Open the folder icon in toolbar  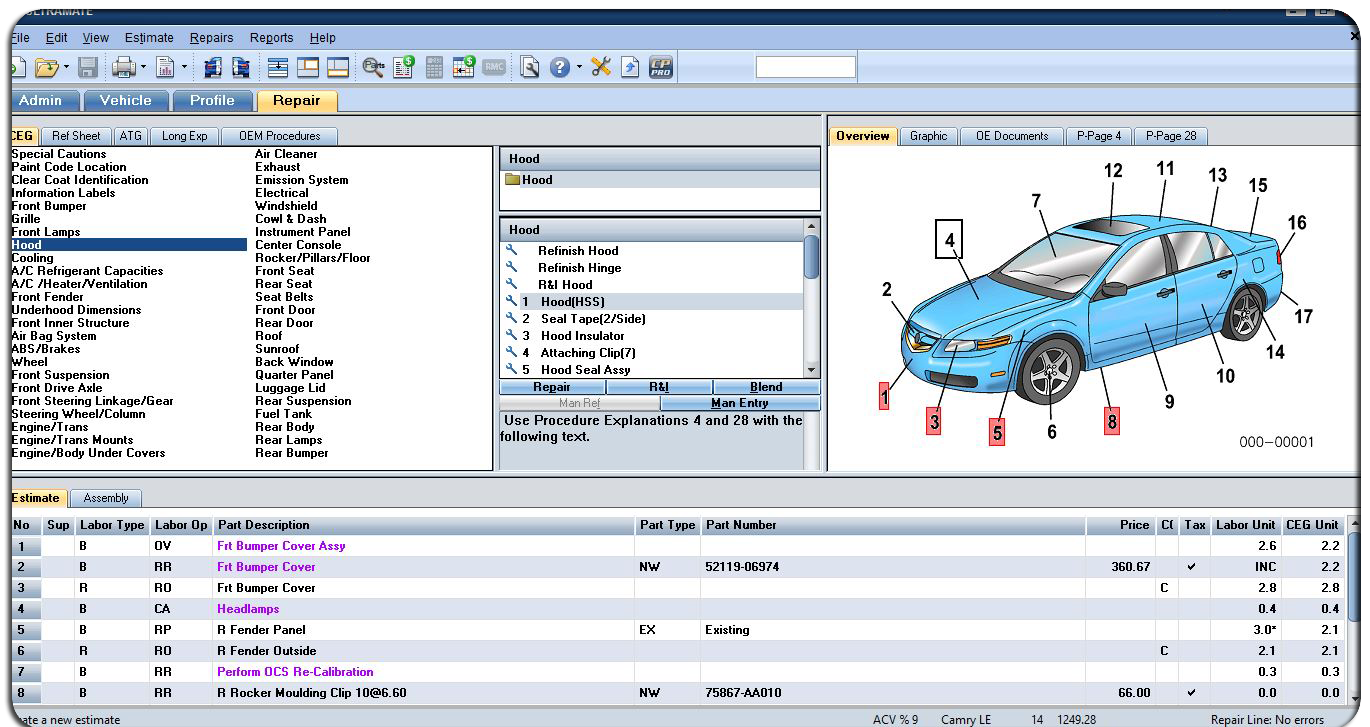tap(46, 67)
